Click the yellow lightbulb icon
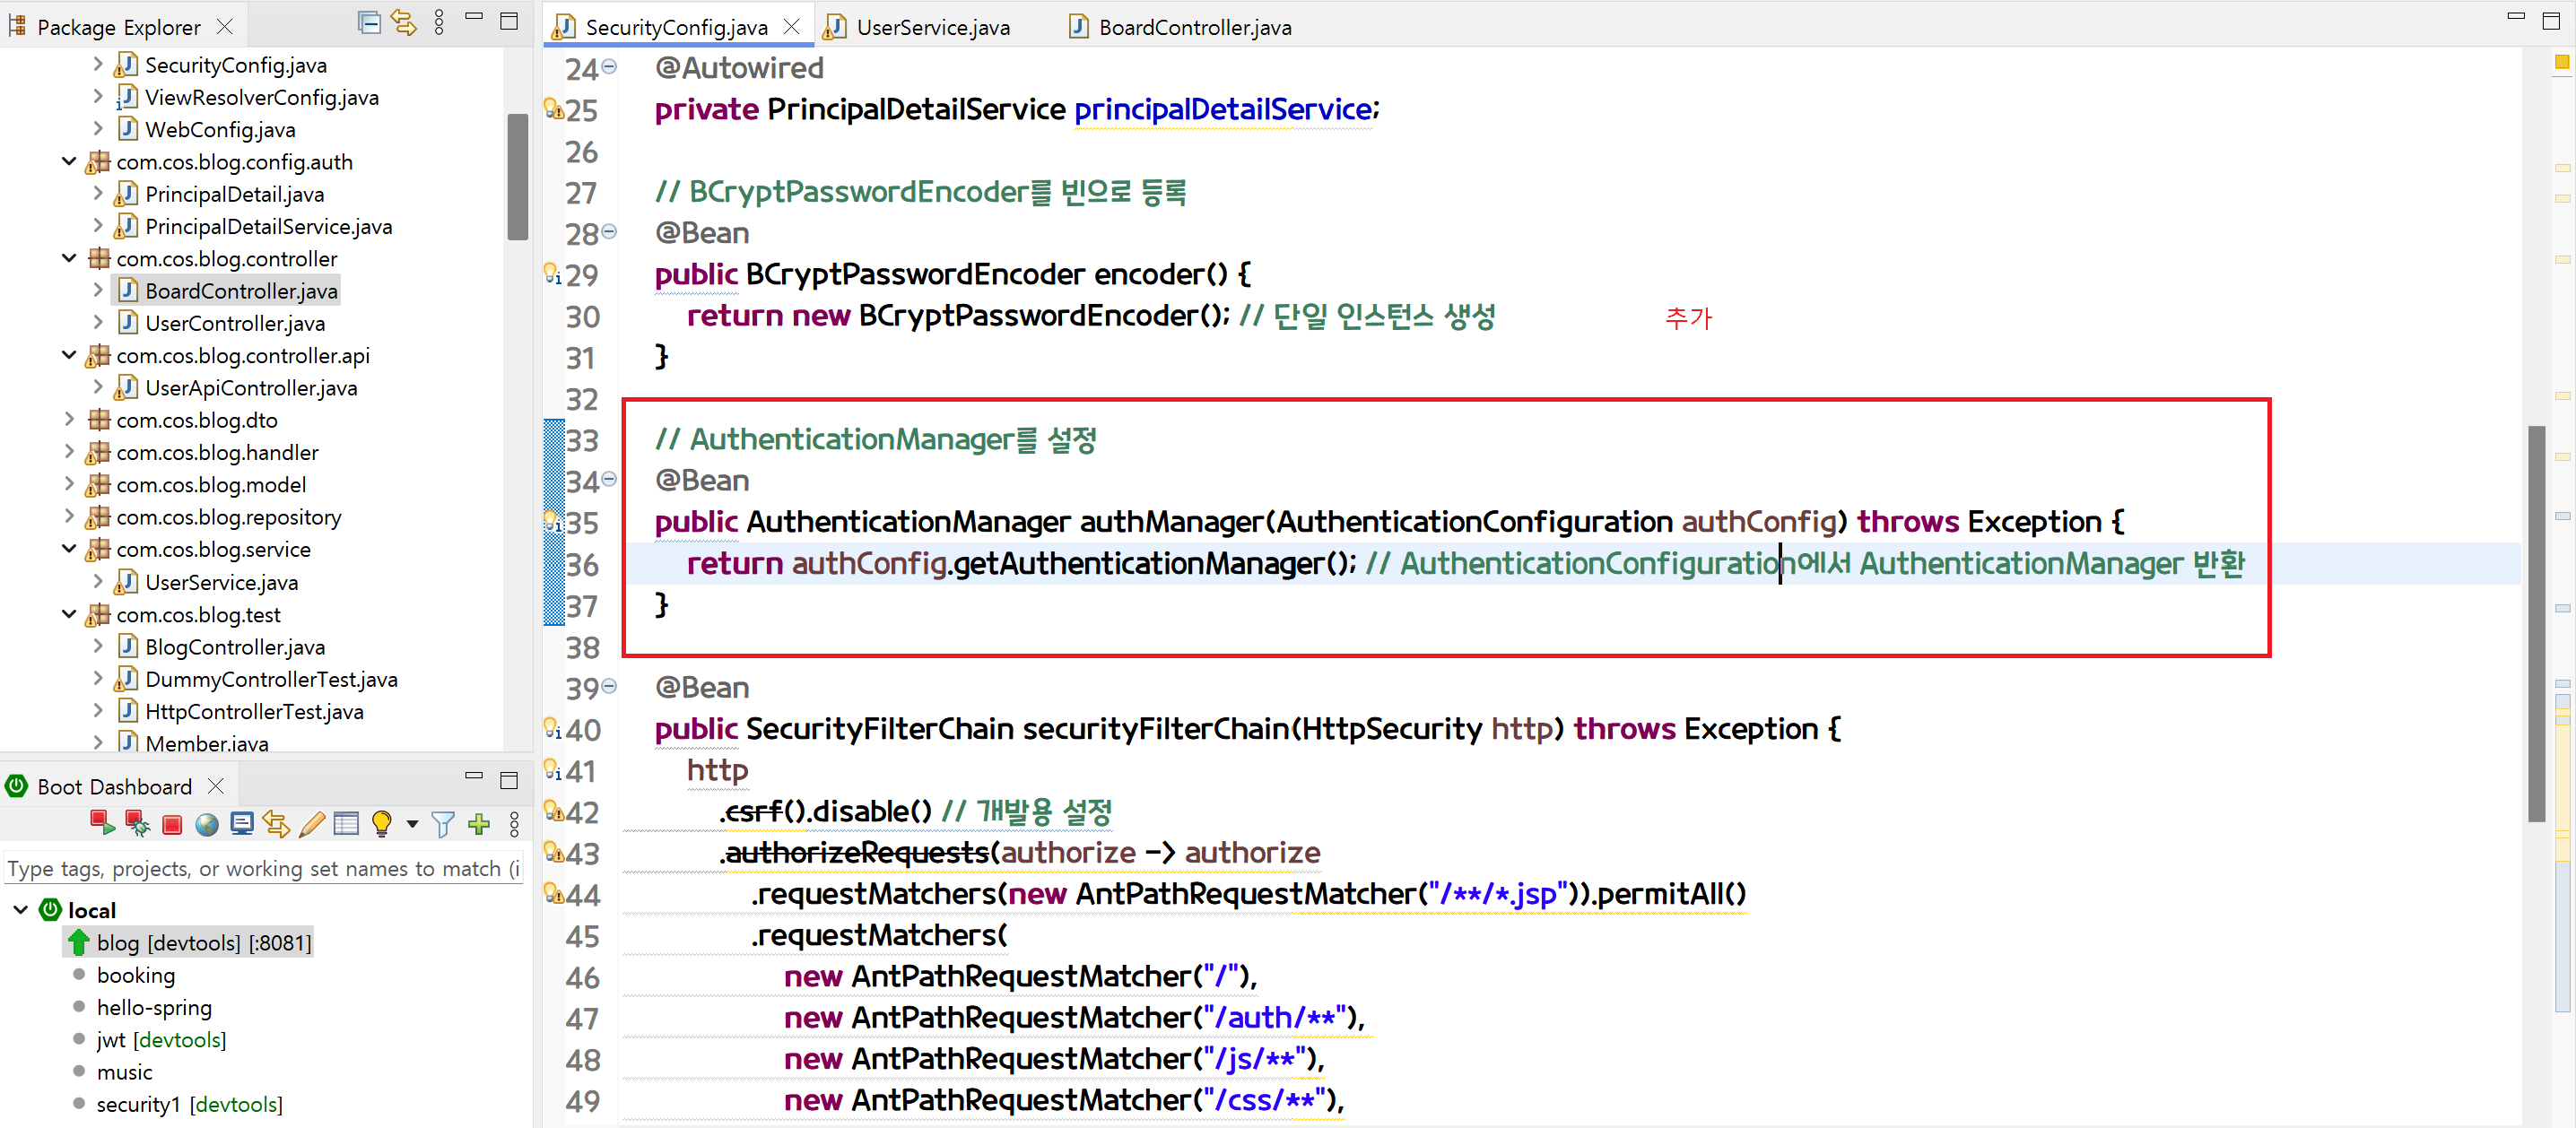The height and width of the screenshot is (1128, 2576). [x=381, y=823]
